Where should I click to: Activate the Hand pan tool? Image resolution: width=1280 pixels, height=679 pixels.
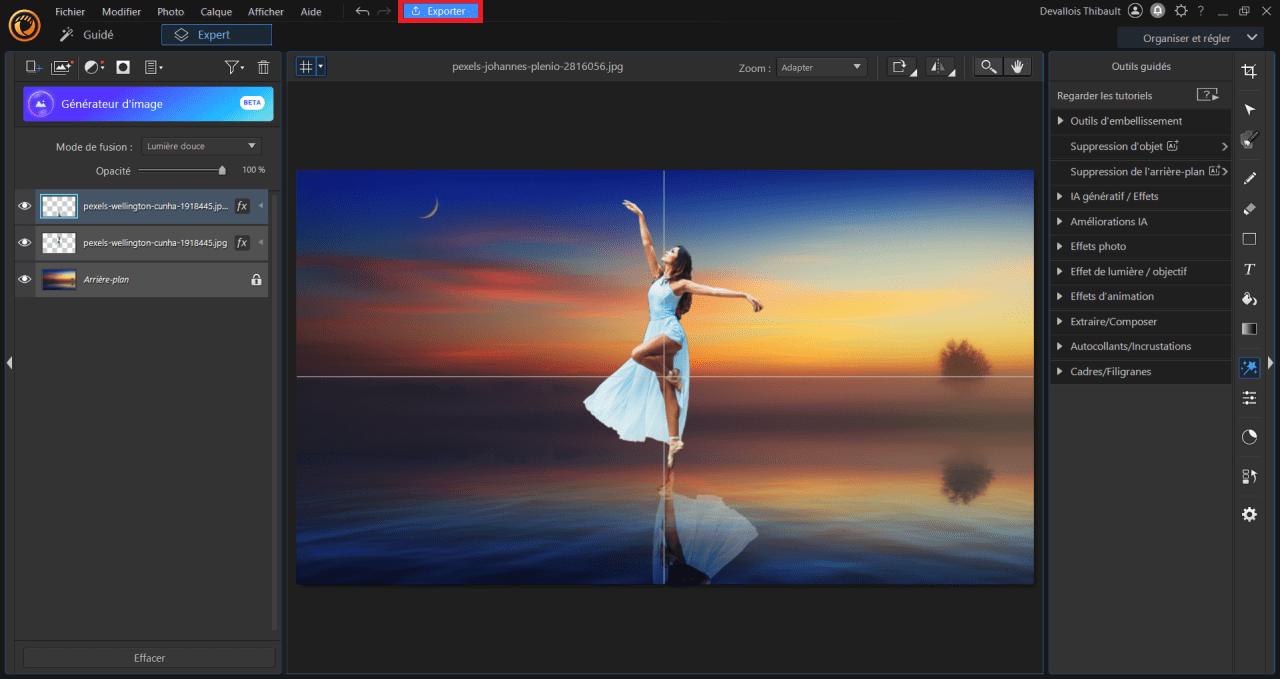pos(1018,67)
